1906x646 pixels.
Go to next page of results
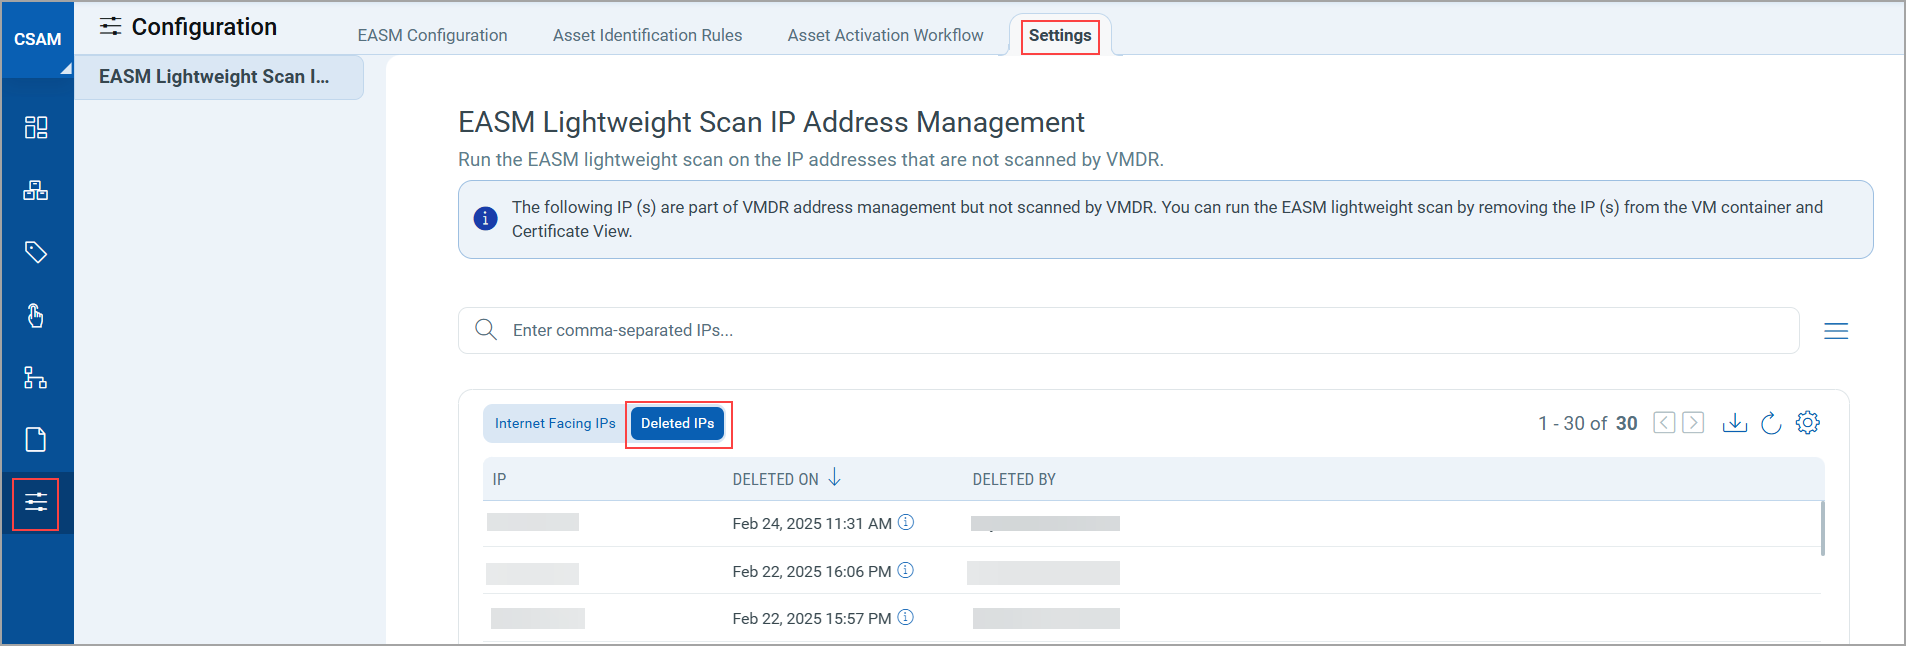tap(1693, 423)
